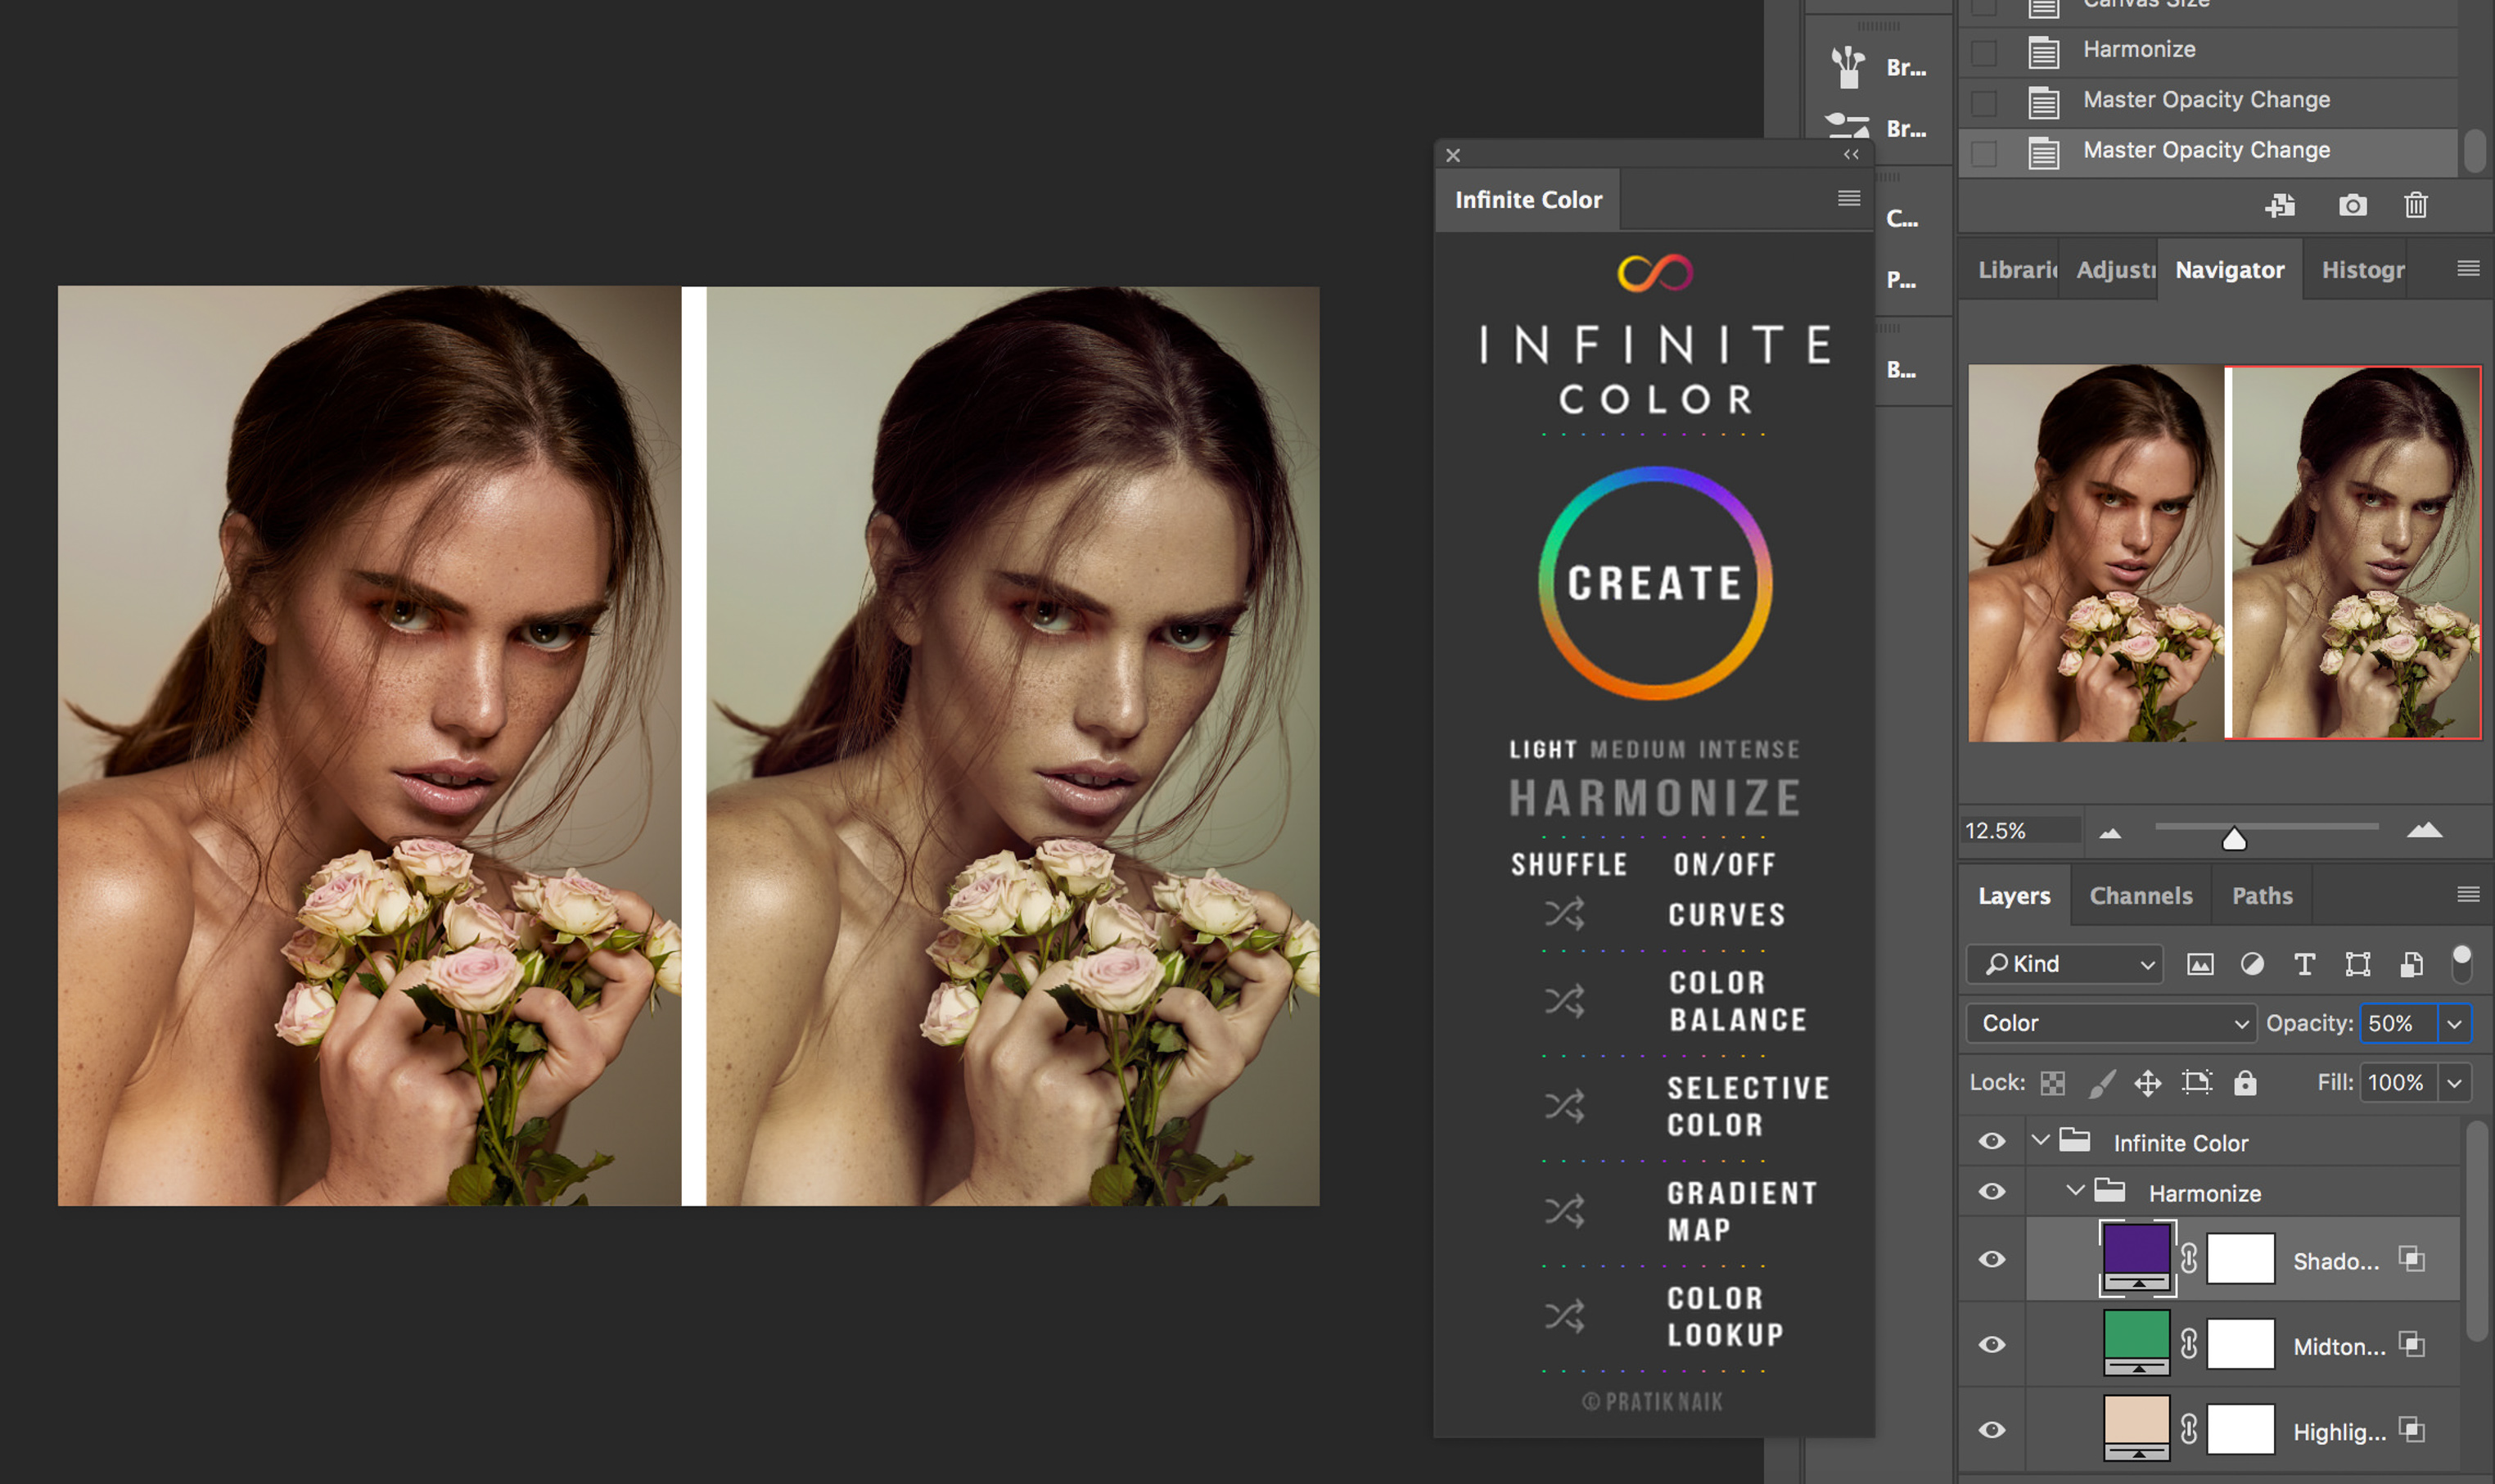Click the camera new snapshot icon
The height and width of the screenshot is (1484, 2495).
(x=2352, y=205)
